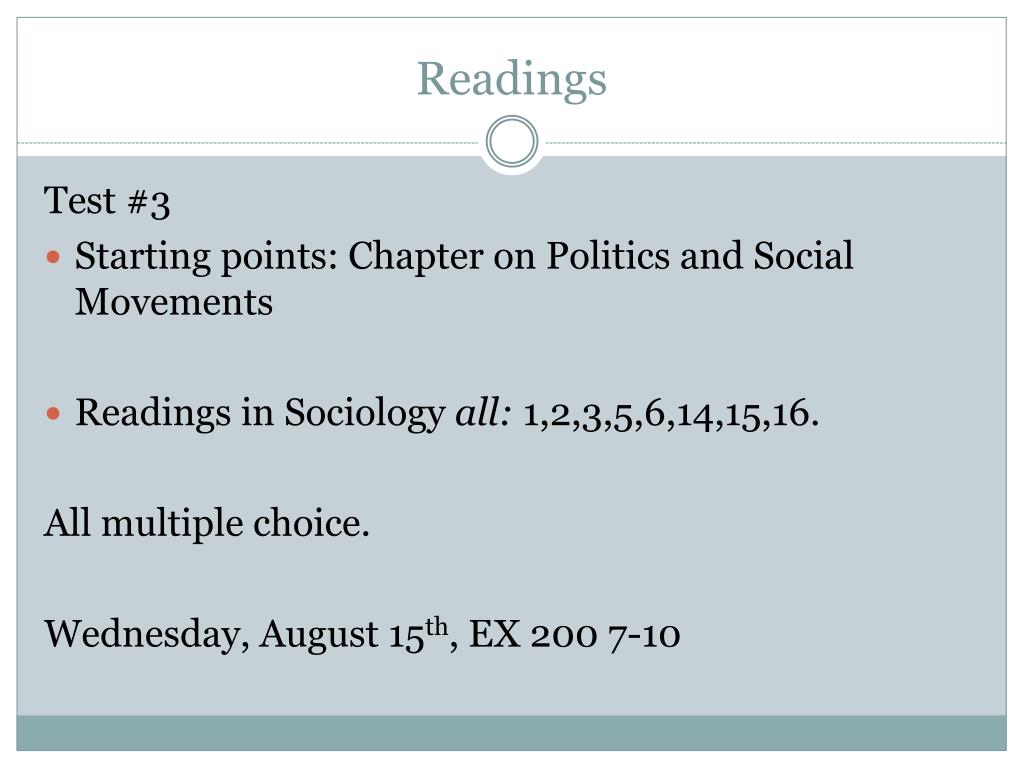The width and height of the screenshot is (1024, 768).
Task: Click the teal footer bar
Action: (x=511, y=733)
